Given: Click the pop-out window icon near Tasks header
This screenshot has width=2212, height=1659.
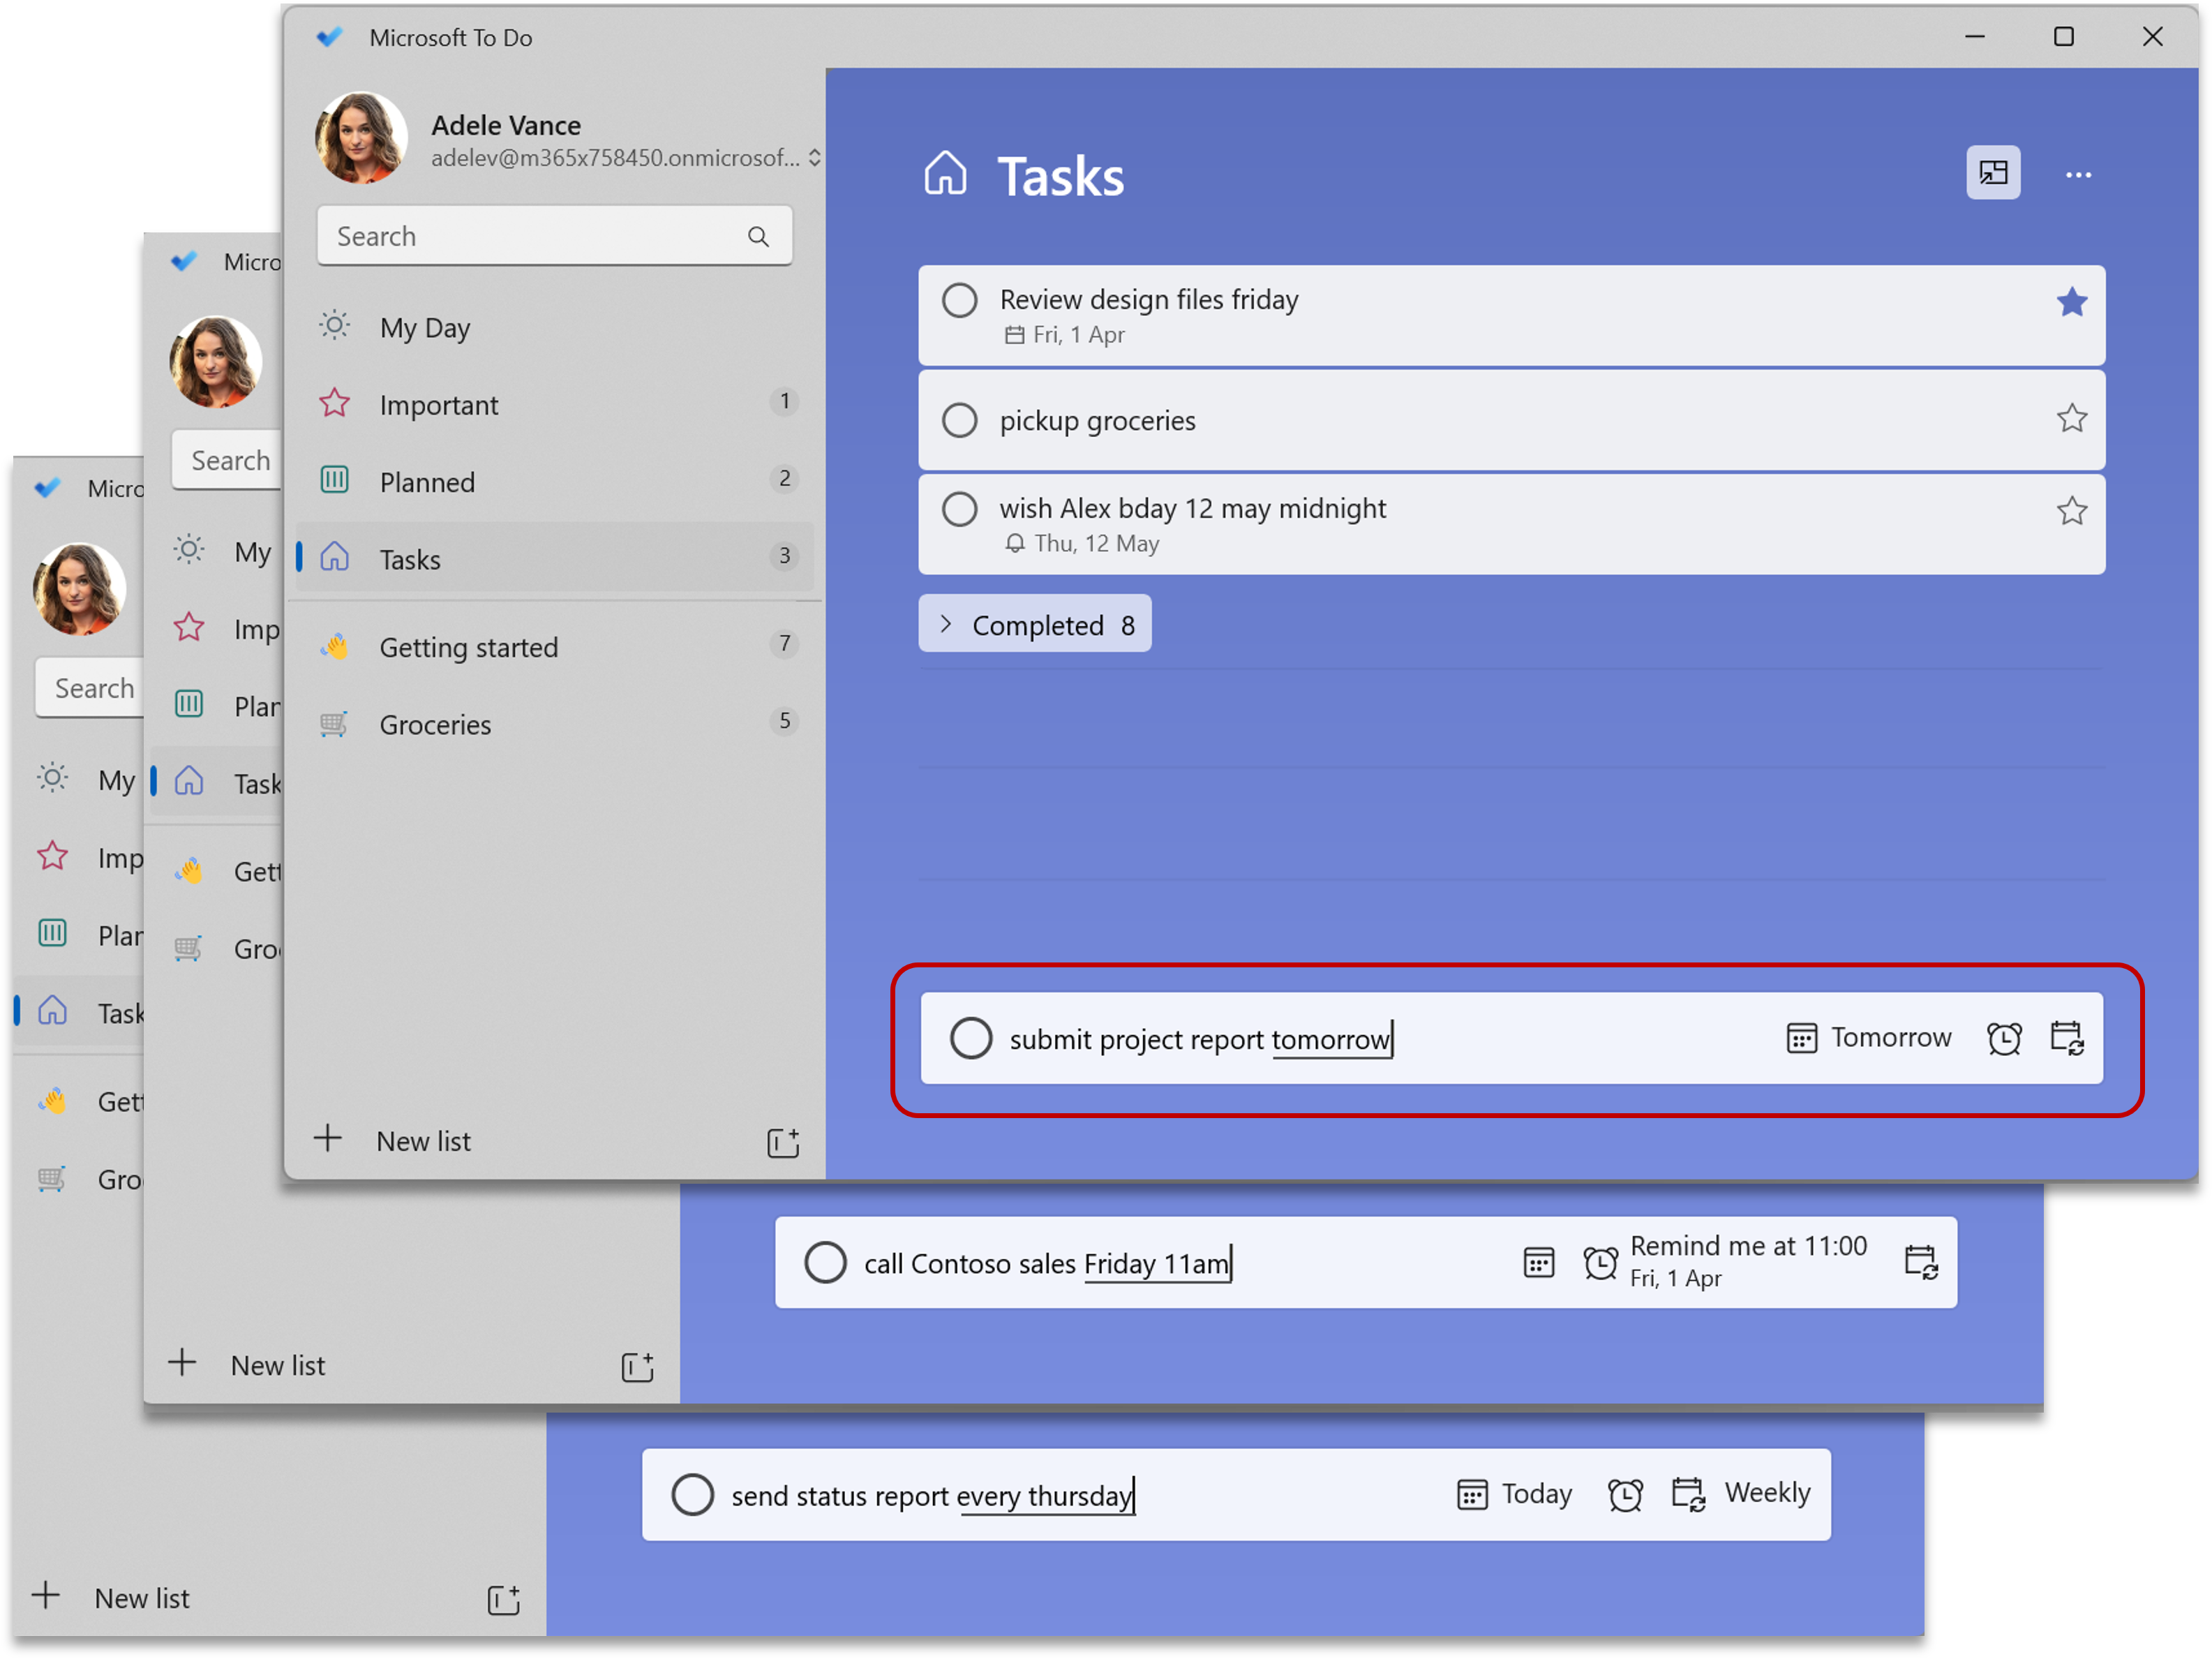Looking at the screenshot, I should 1994,173.
